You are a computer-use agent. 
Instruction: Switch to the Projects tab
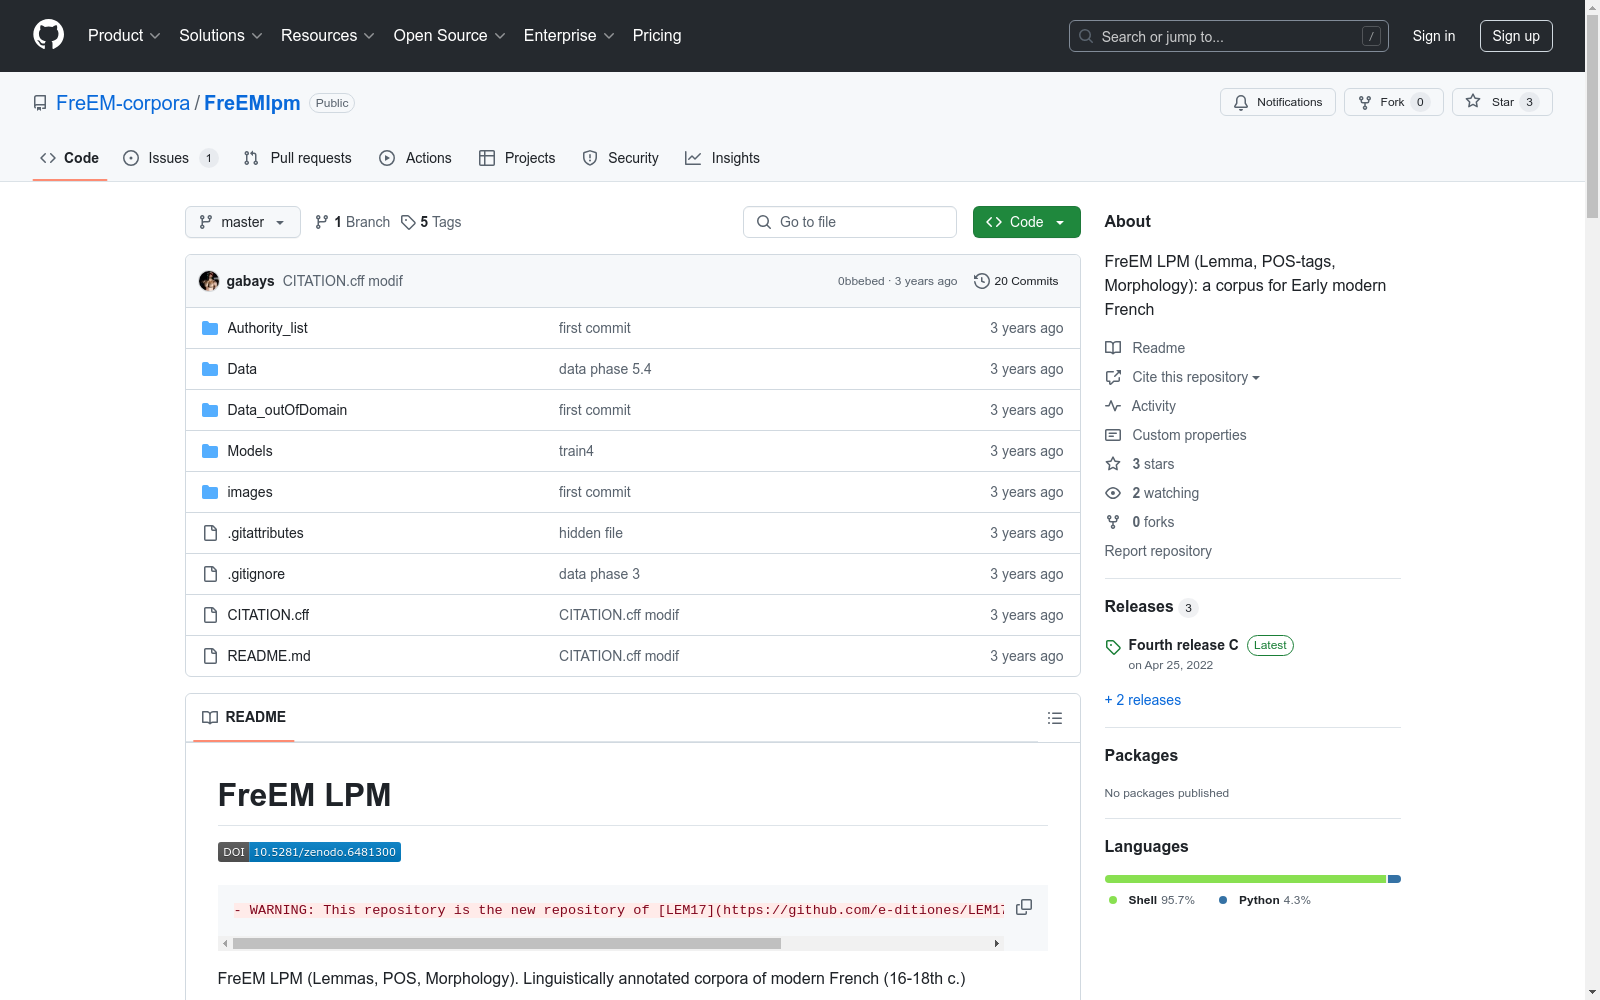click(517, 158)
